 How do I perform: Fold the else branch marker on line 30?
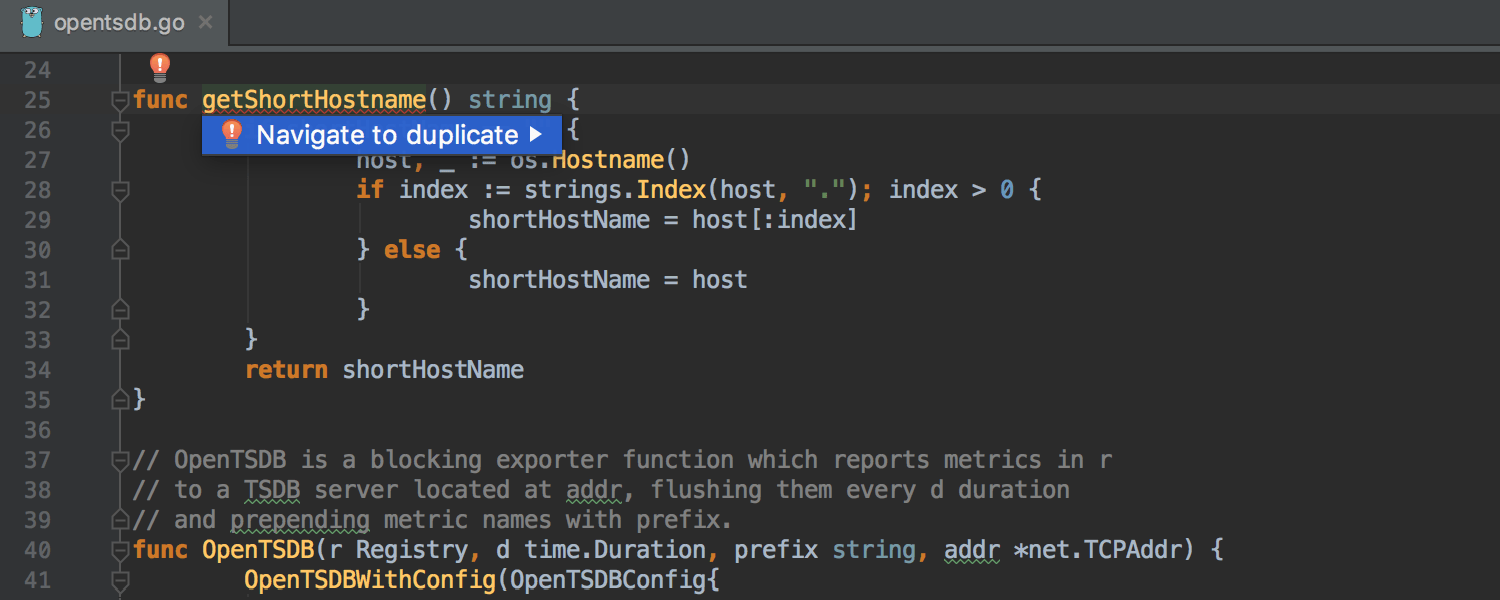click(x=120, y=250)
